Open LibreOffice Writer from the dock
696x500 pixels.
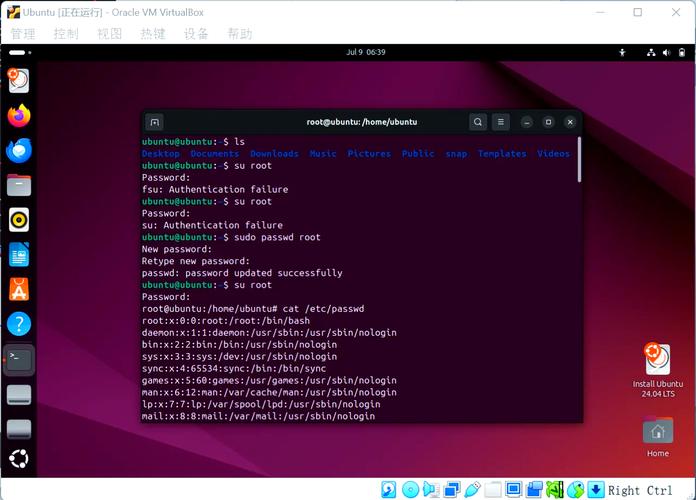point(19,254)
